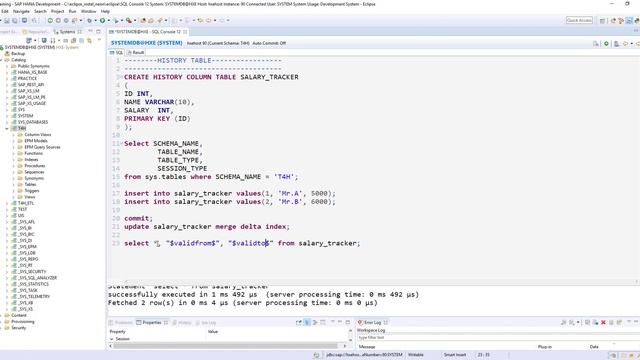The width and height of the screenshot is (640, 360).
Task: Click the Message column header in Error Log
Action: 367,347
